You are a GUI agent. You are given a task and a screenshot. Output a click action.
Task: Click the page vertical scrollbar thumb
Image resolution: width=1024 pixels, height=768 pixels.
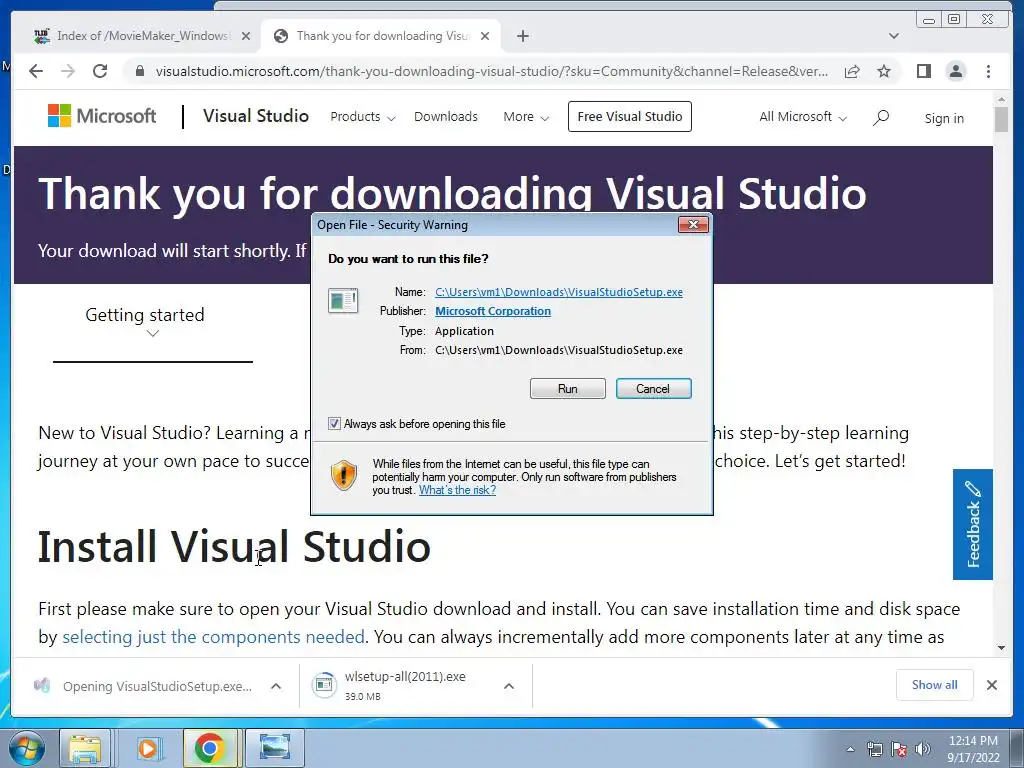(x=1001, y=120)
